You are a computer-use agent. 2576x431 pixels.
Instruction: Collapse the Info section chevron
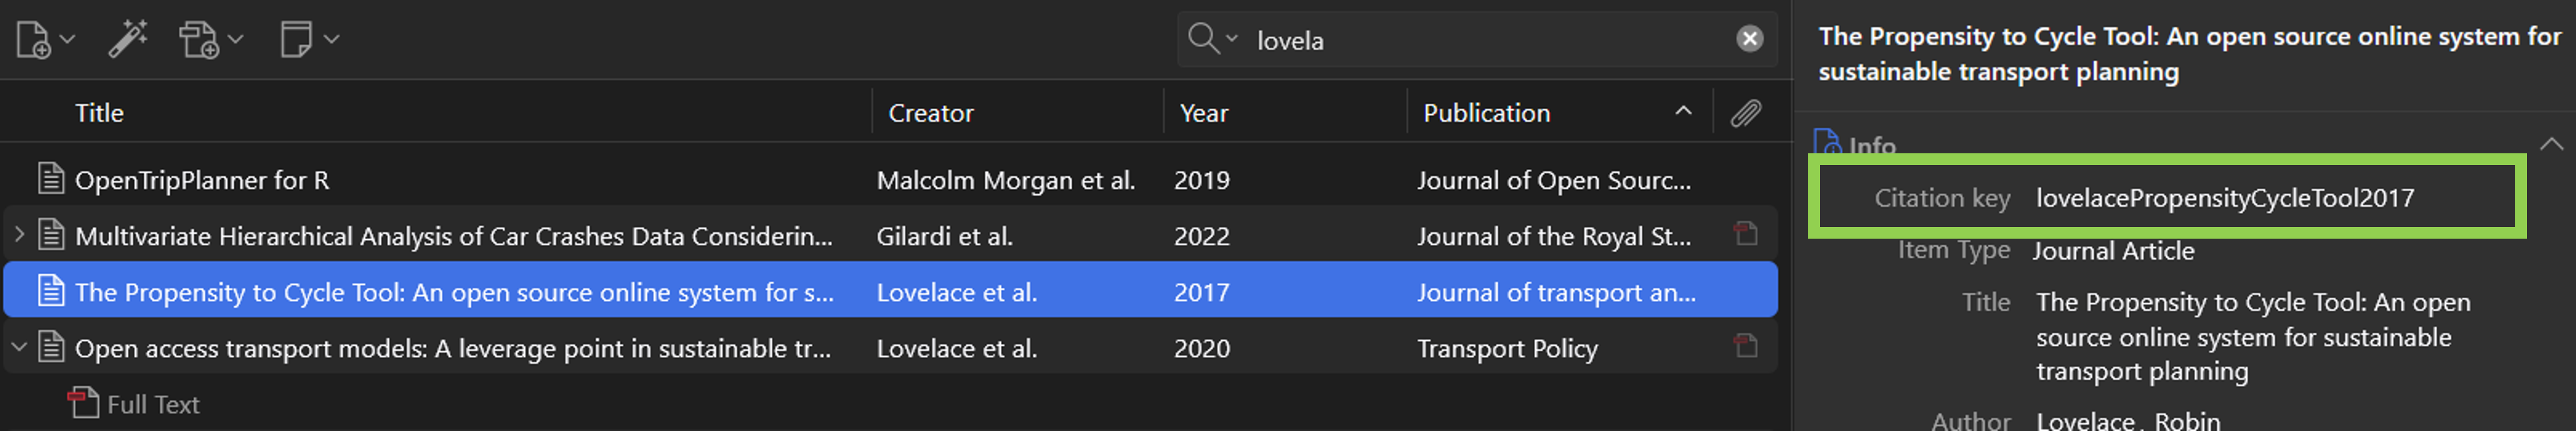[2551, 145]
